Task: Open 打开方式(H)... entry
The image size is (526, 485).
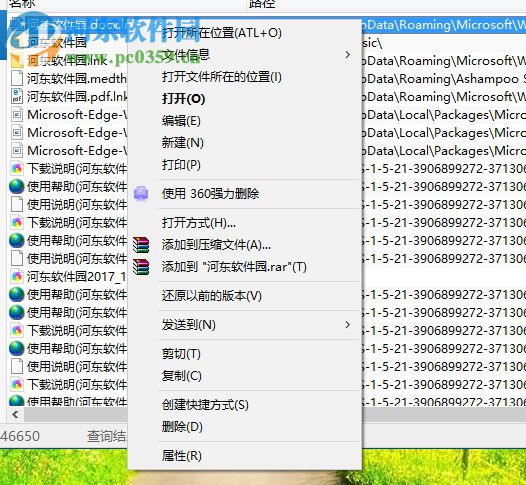Action: (x=199, y=223)
